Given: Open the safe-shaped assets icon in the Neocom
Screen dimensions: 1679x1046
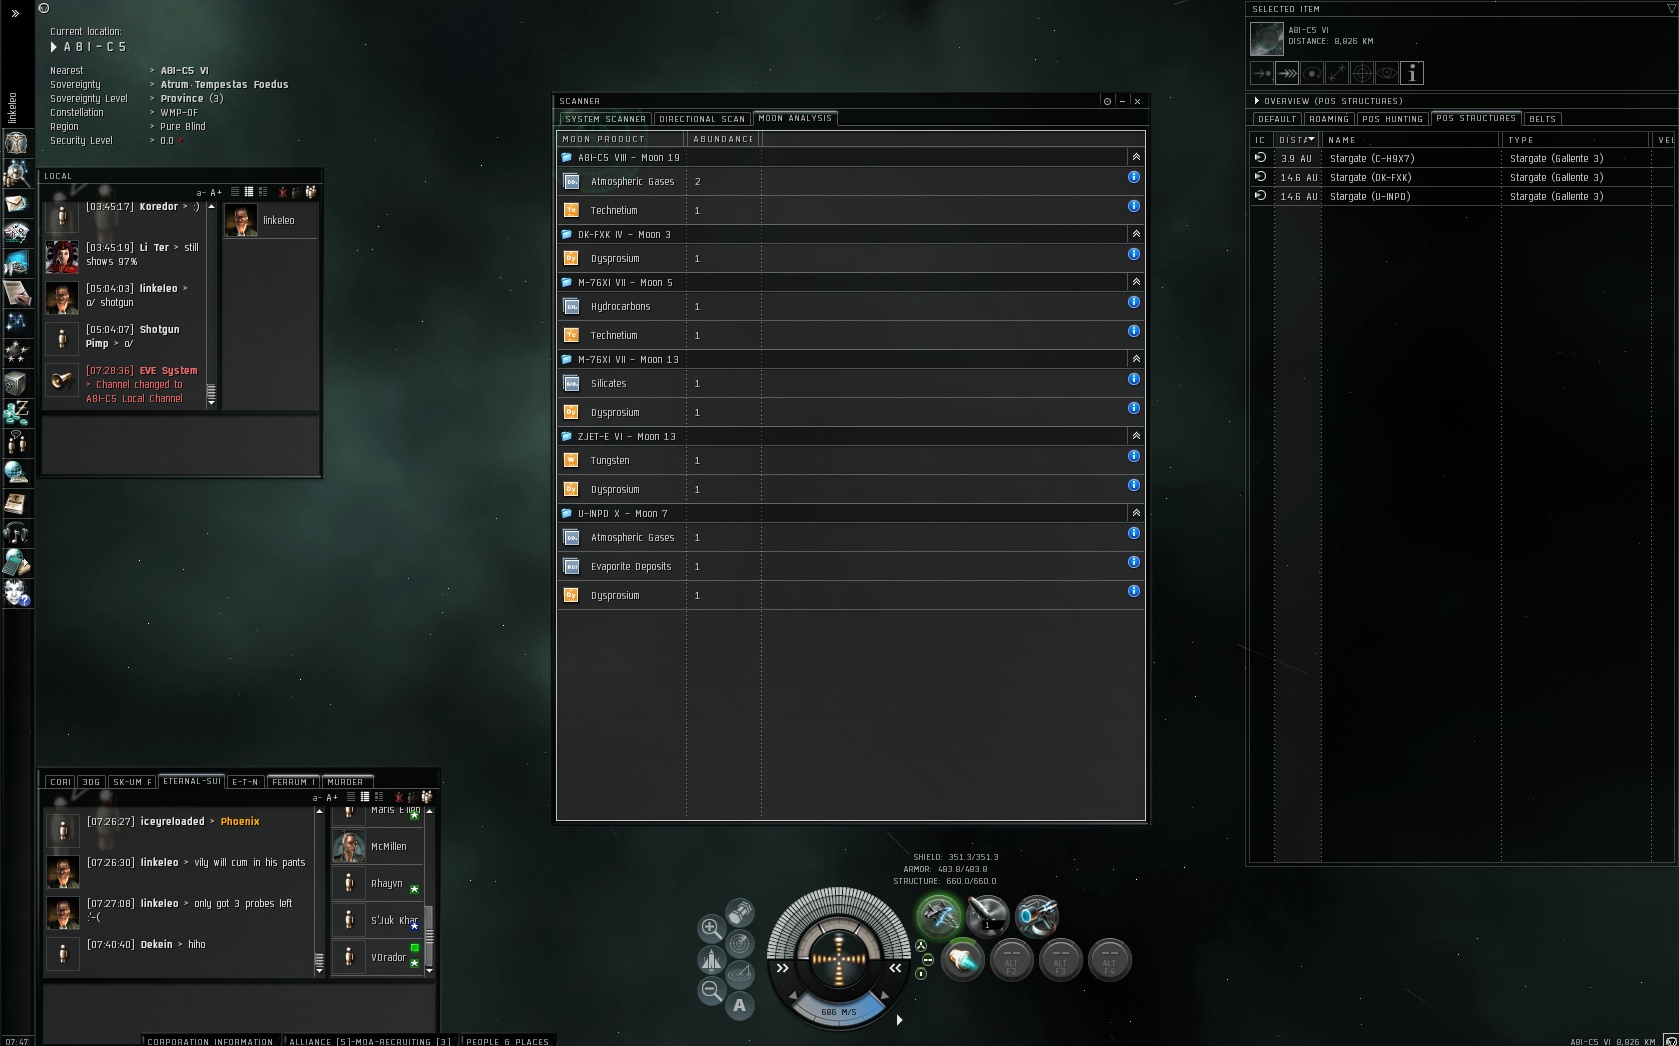Looking at the screenshot, I should pos(16,383).
